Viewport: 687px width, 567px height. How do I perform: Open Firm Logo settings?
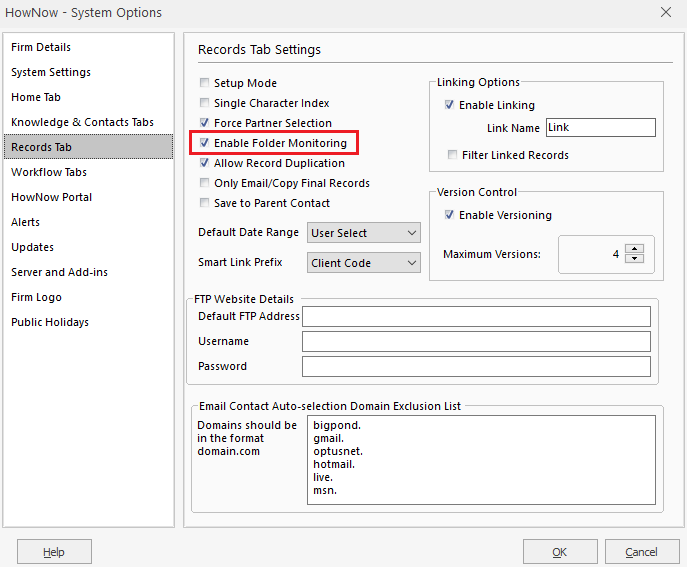click(x=89, y=297)
